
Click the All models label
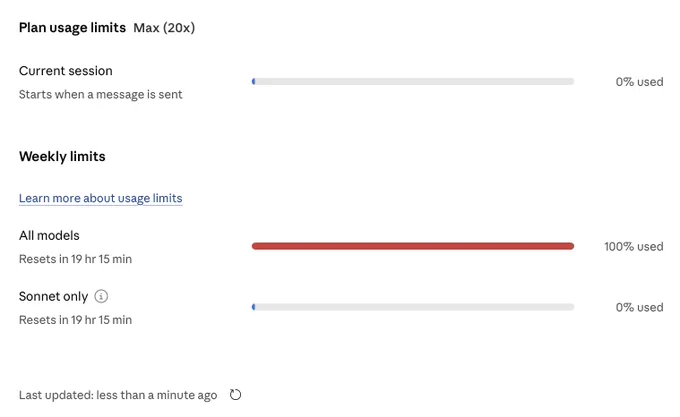point(49,235)
